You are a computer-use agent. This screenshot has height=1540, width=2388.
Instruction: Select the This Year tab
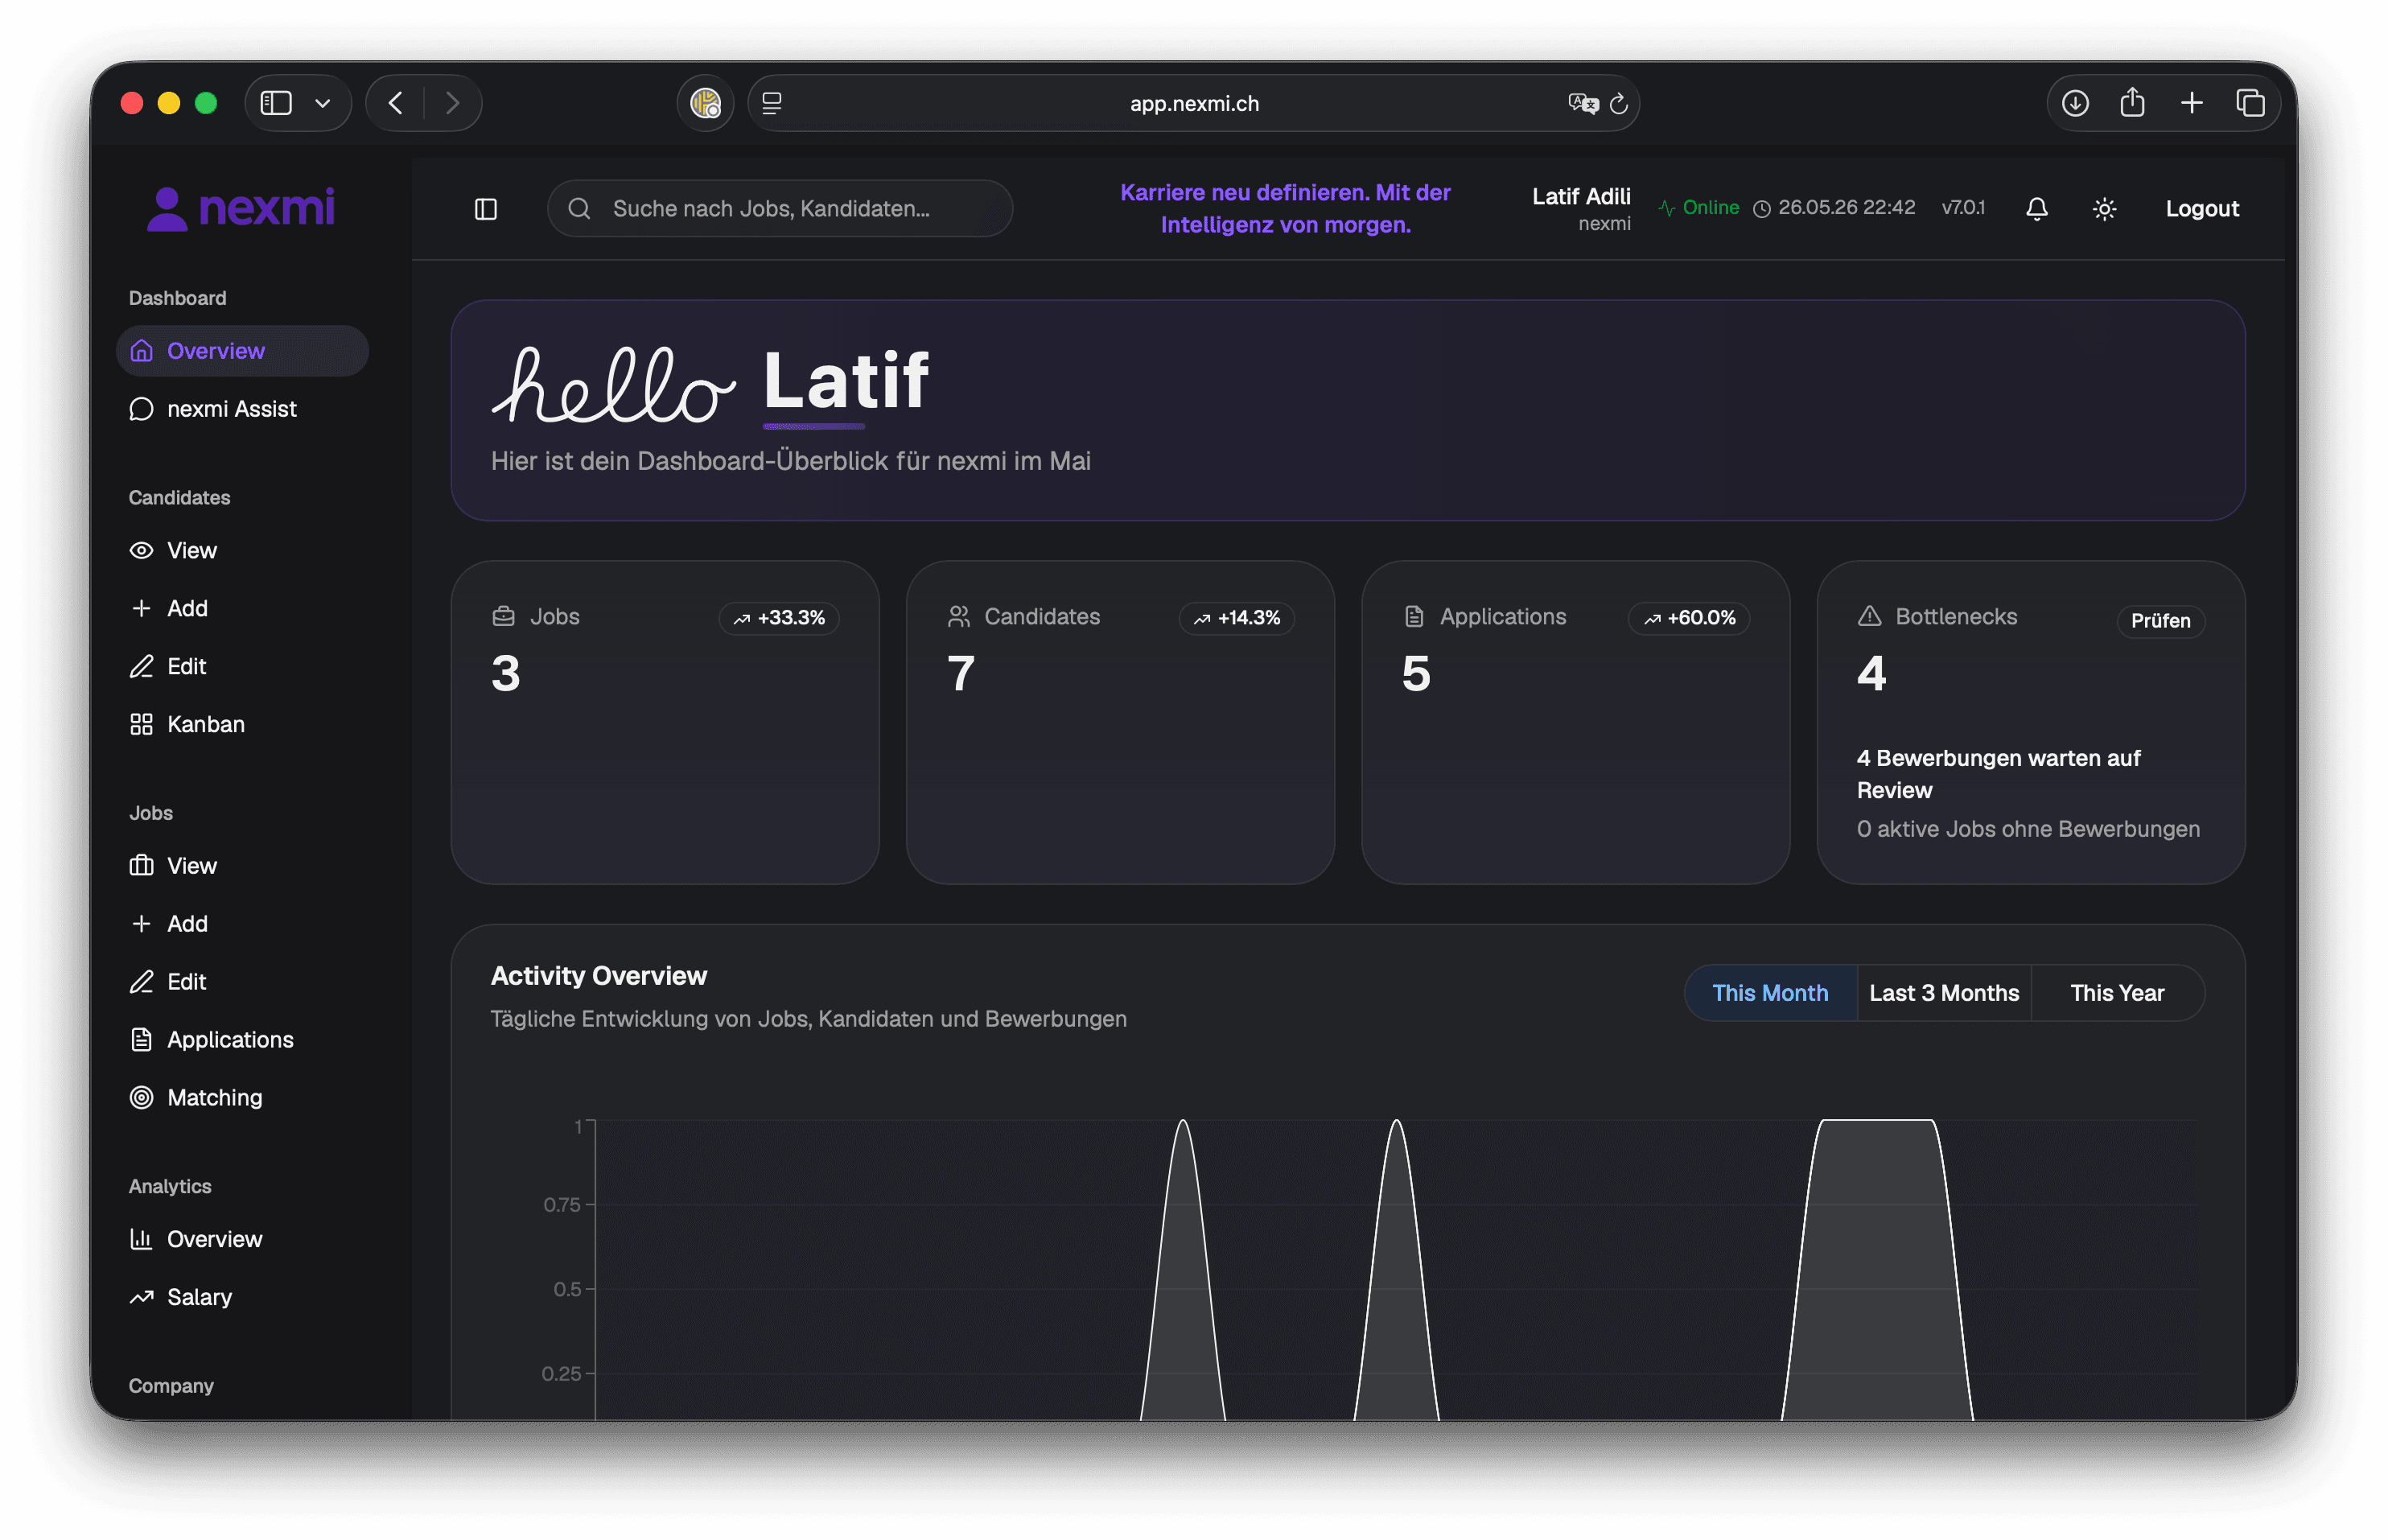click(x=2117, y=993)
